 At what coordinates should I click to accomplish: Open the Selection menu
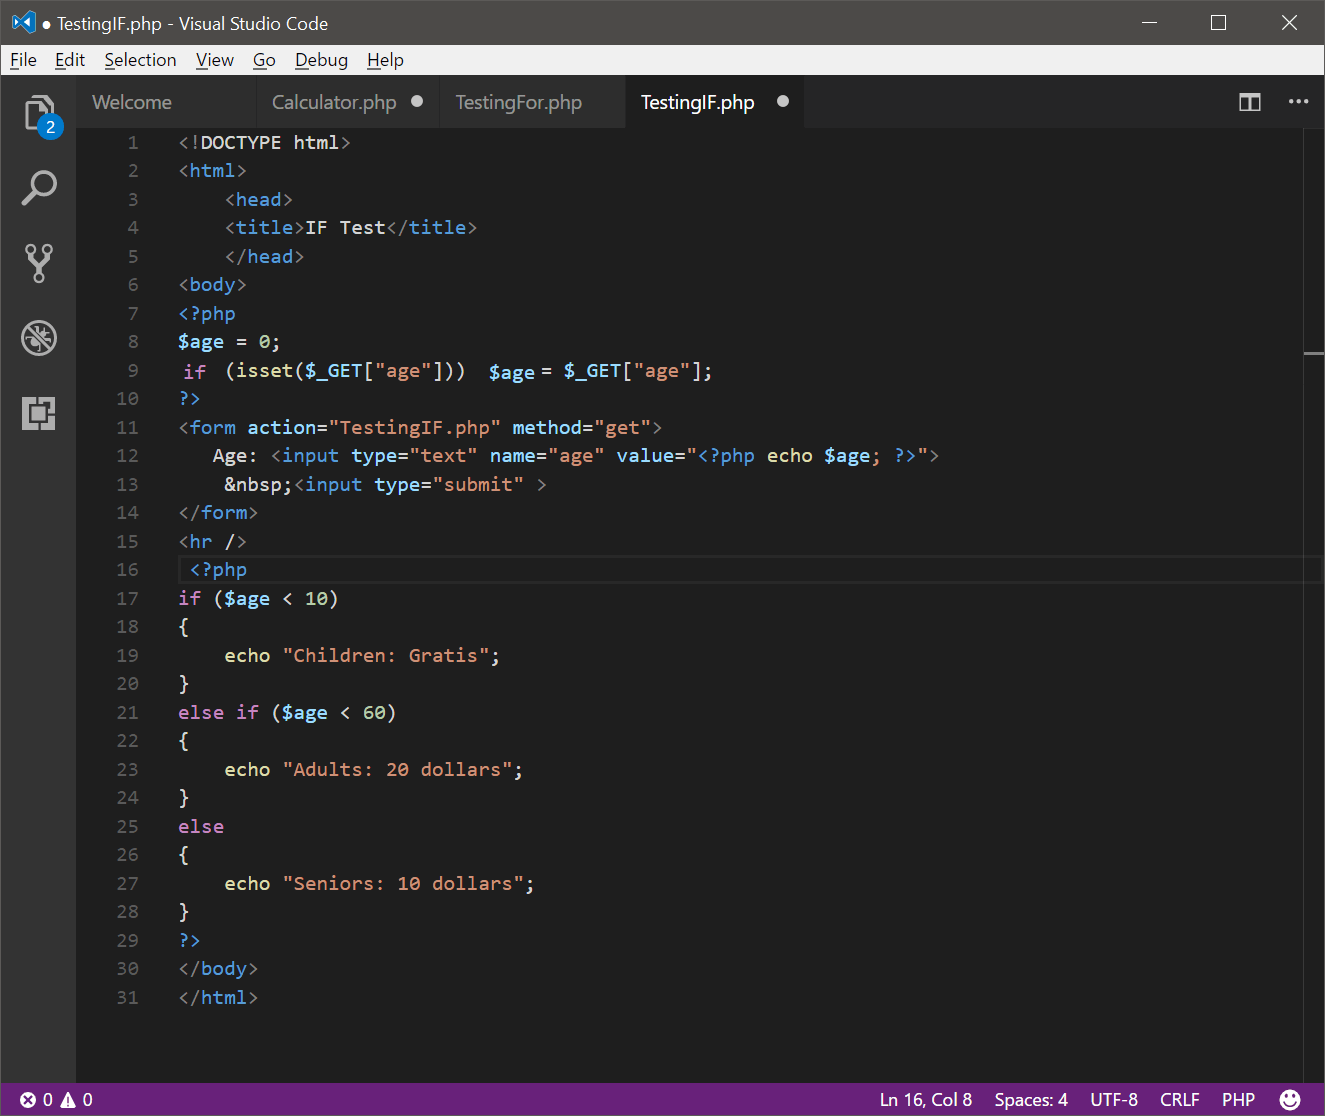click(140, 60)
